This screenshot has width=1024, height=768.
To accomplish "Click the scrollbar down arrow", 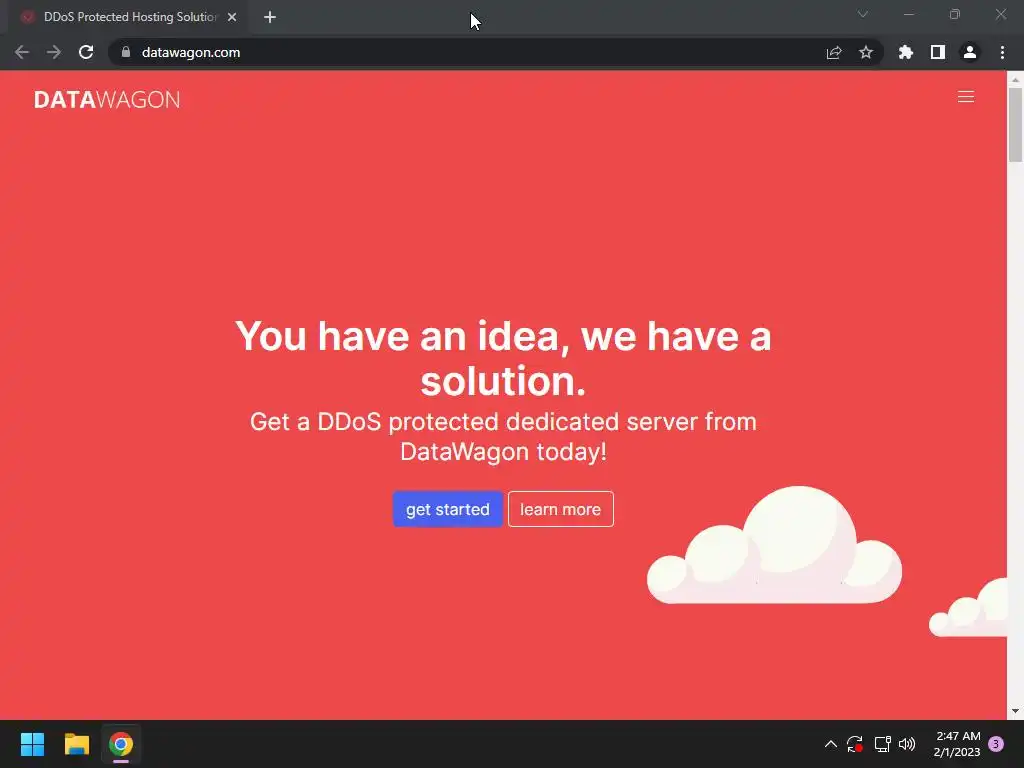I will coord(1015,711).
